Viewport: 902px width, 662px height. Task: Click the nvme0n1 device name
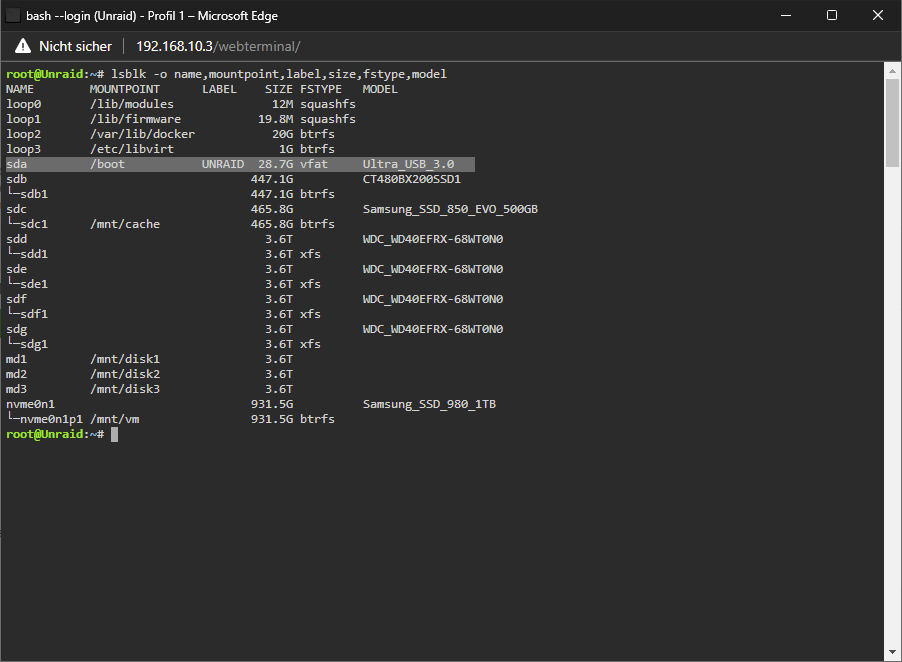(x=30, y=404)
